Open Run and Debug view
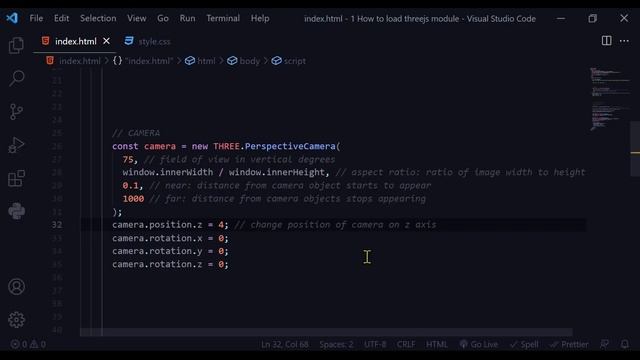 16,145
